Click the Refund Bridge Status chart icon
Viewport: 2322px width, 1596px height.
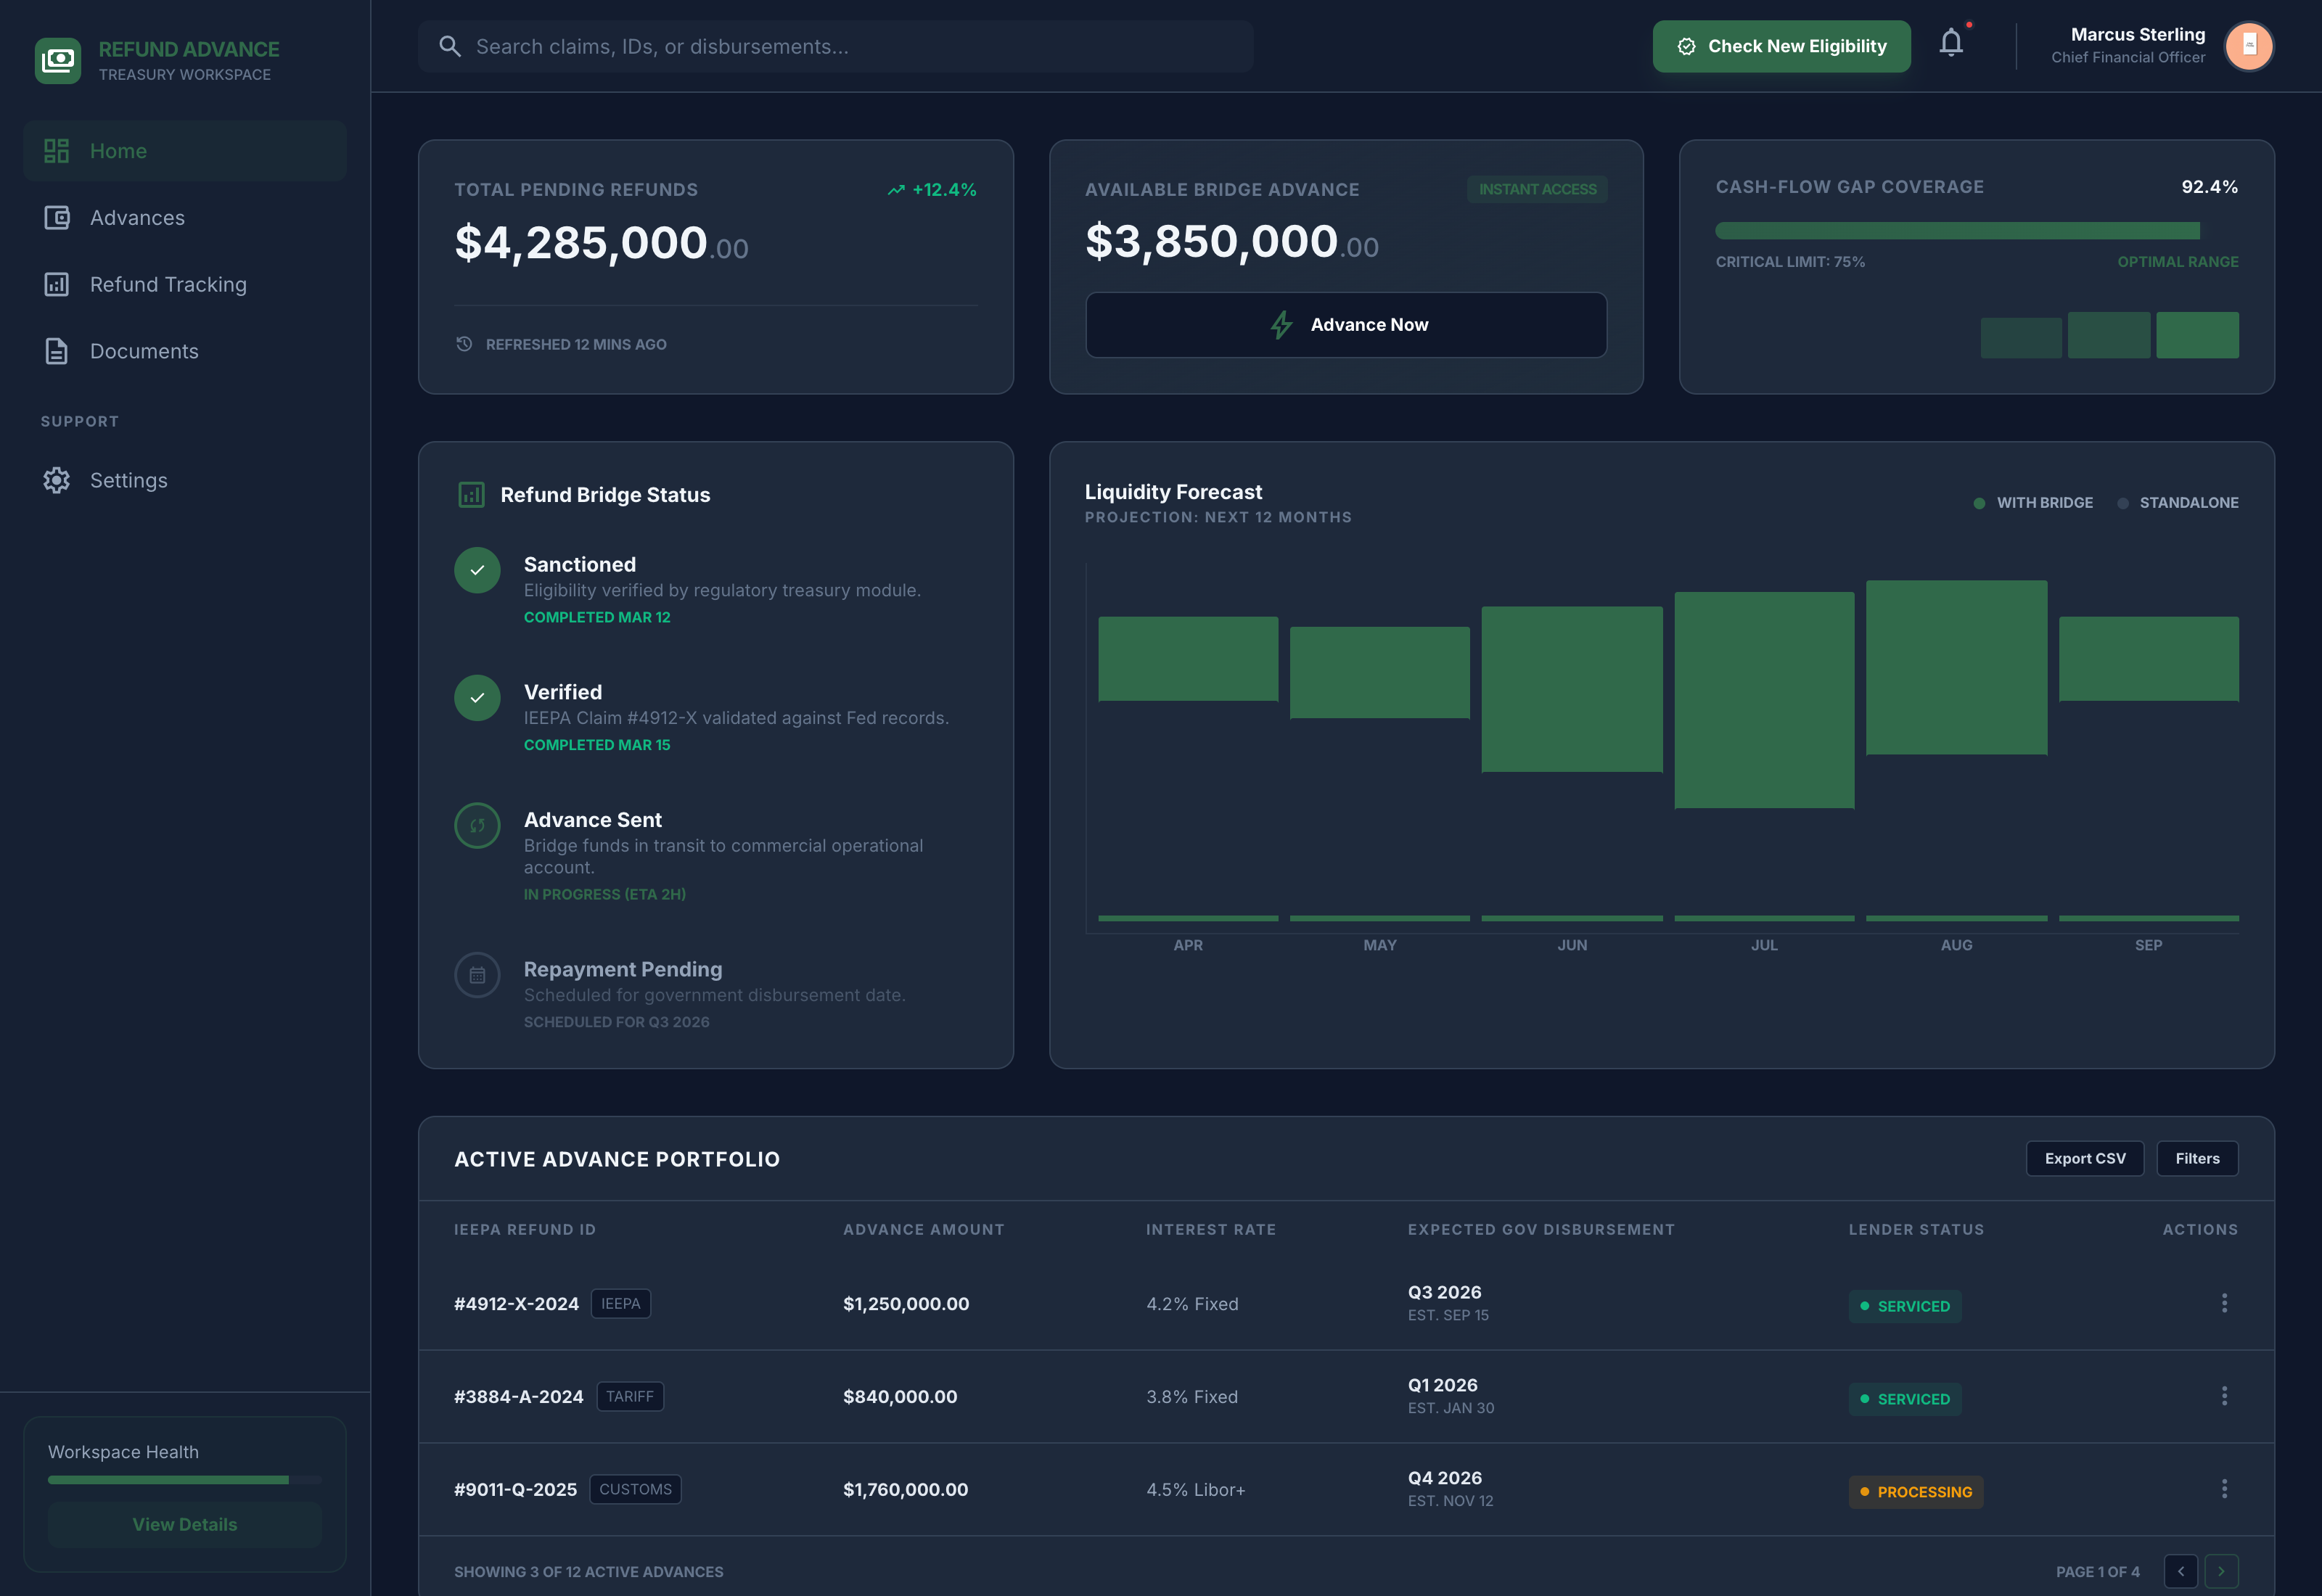pos(471,495)
